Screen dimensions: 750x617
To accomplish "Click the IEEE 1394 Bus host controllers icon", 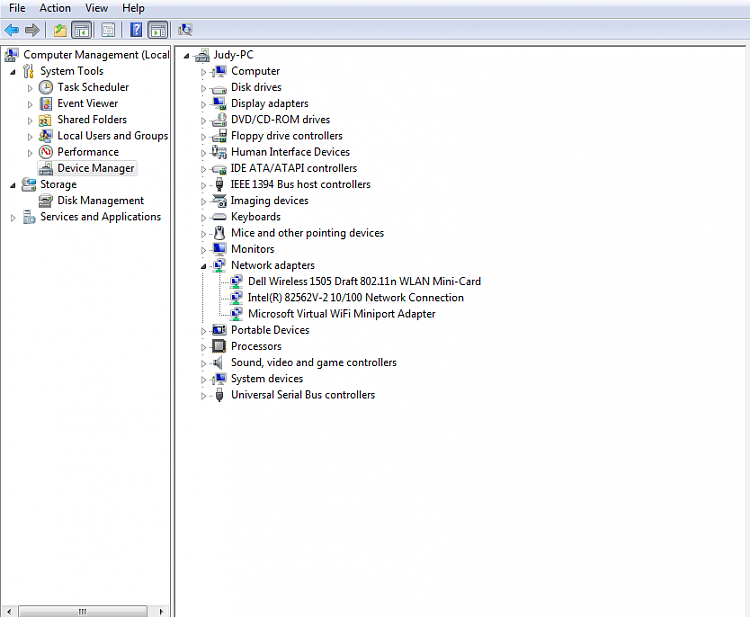I will [x=220, y=184].
